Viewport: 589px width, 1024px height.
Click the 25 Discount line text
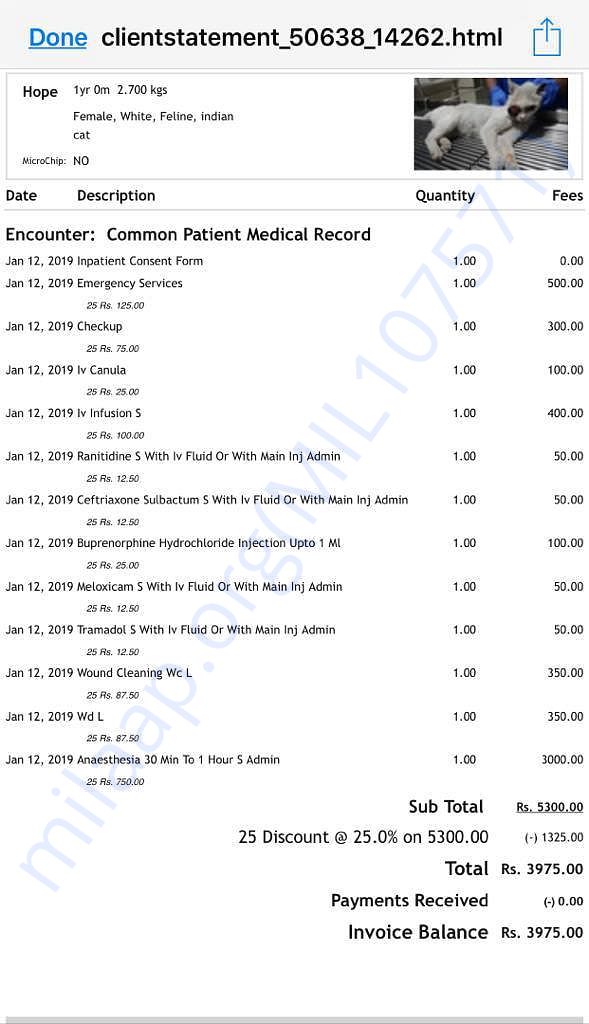pos(363,837)
